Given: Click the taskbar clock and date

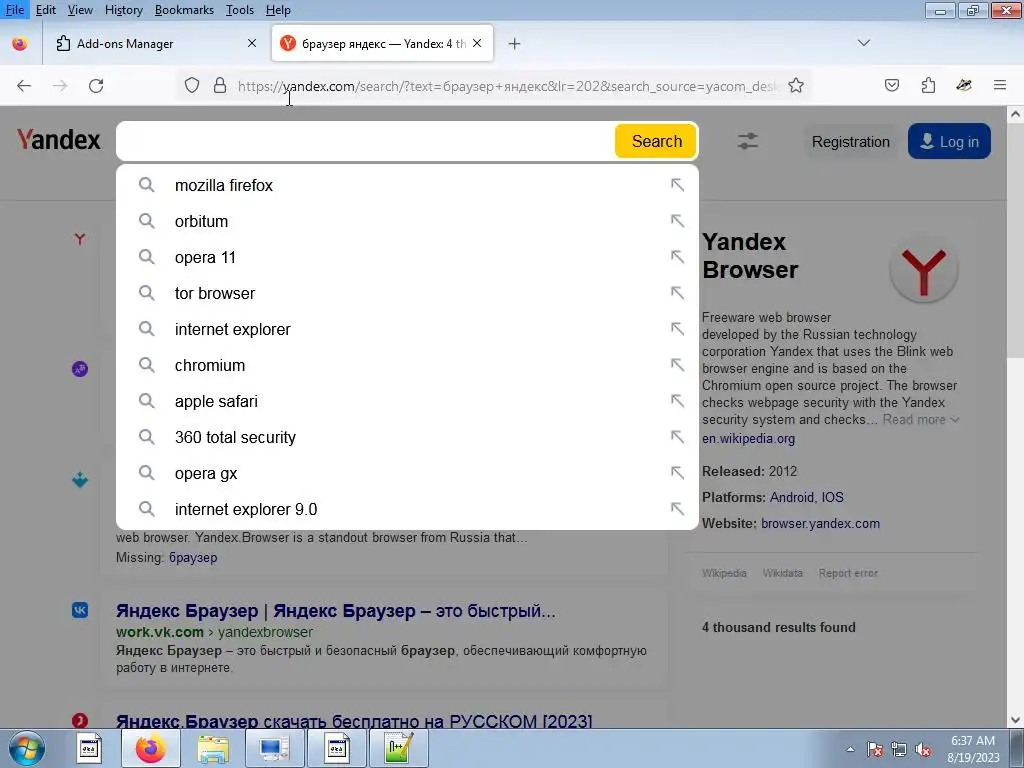Looking at the screenshot, I should click(x=973, y=749).
